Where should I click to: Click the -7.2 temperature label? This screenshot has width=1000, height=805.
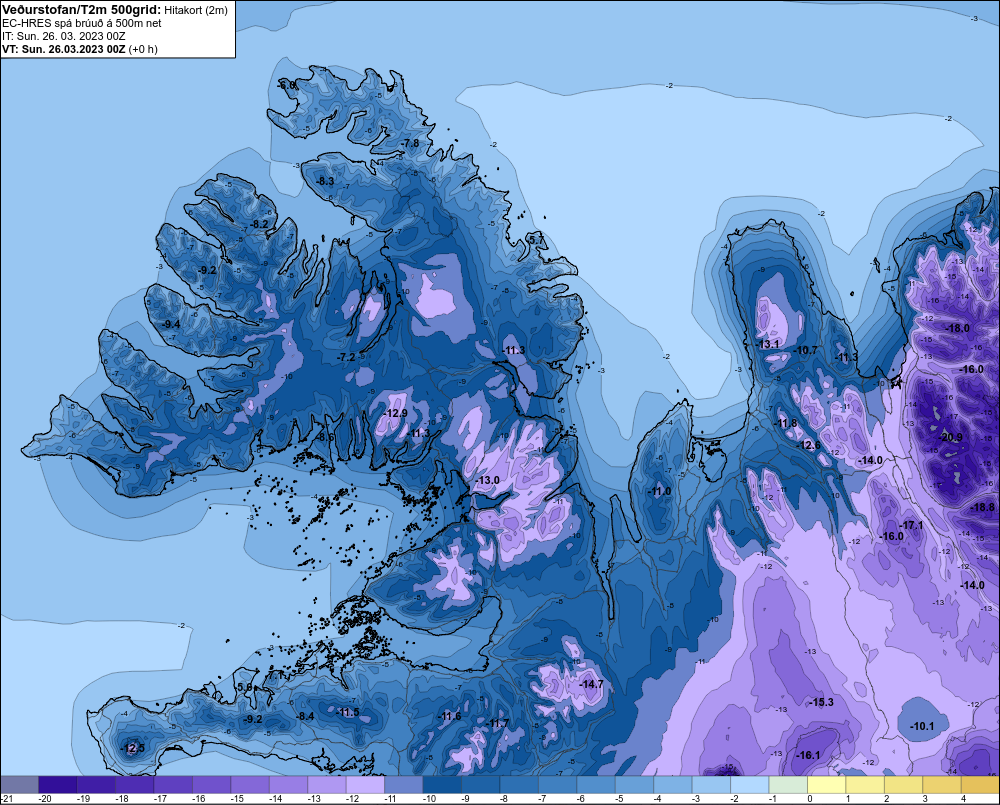346,357
